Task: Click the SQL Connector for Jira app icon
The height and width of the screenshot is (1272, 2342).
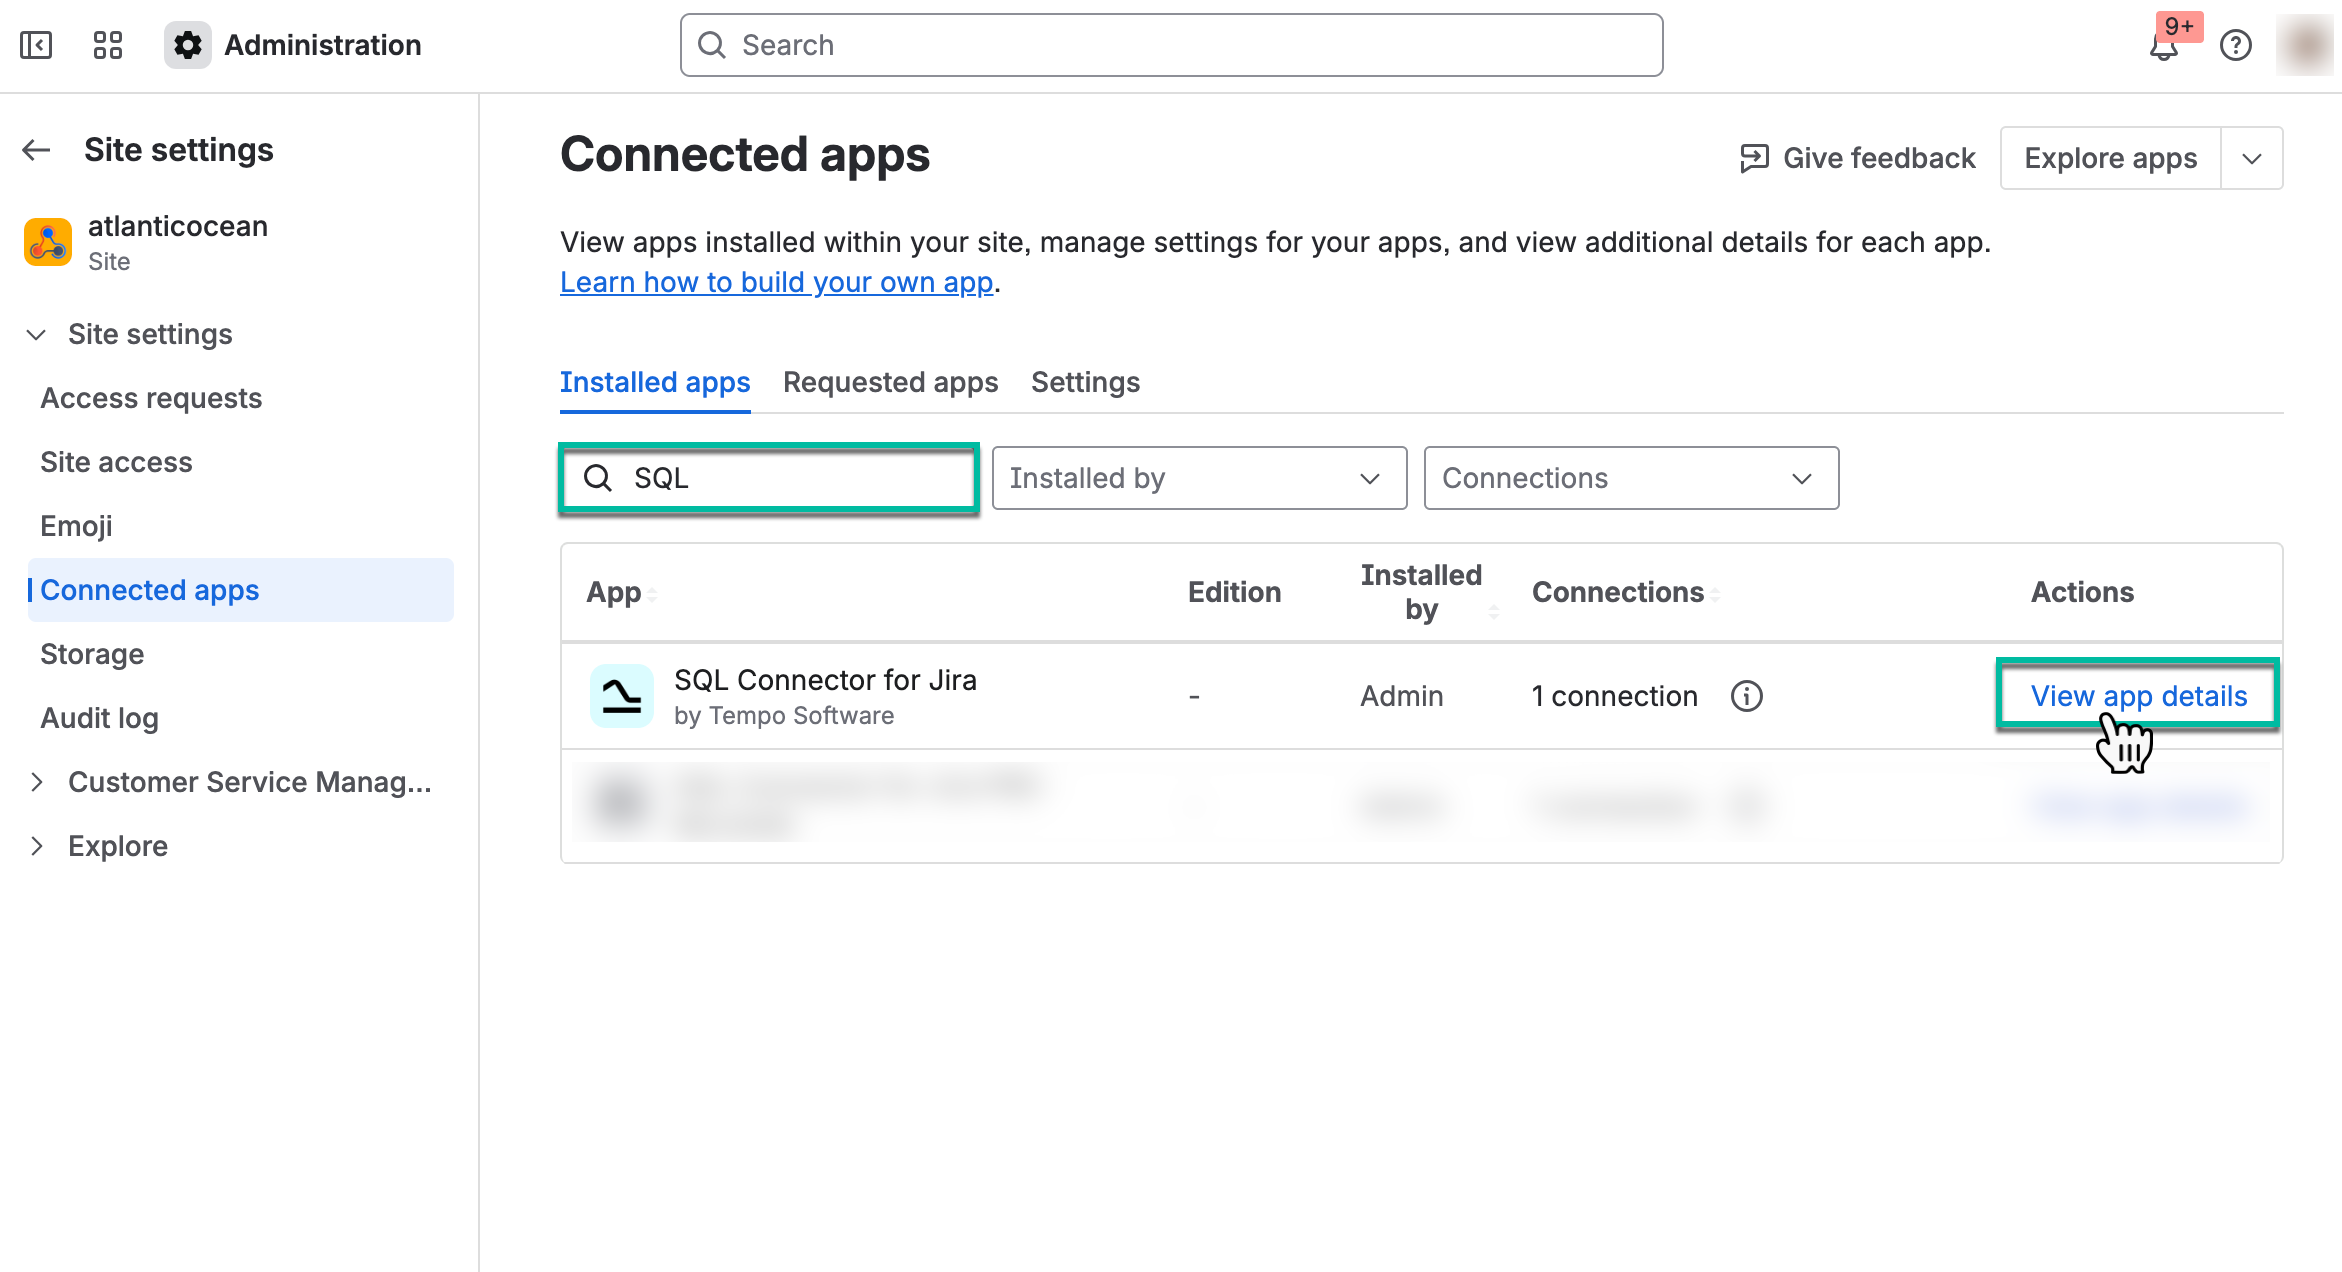Action: click(621, 695)
